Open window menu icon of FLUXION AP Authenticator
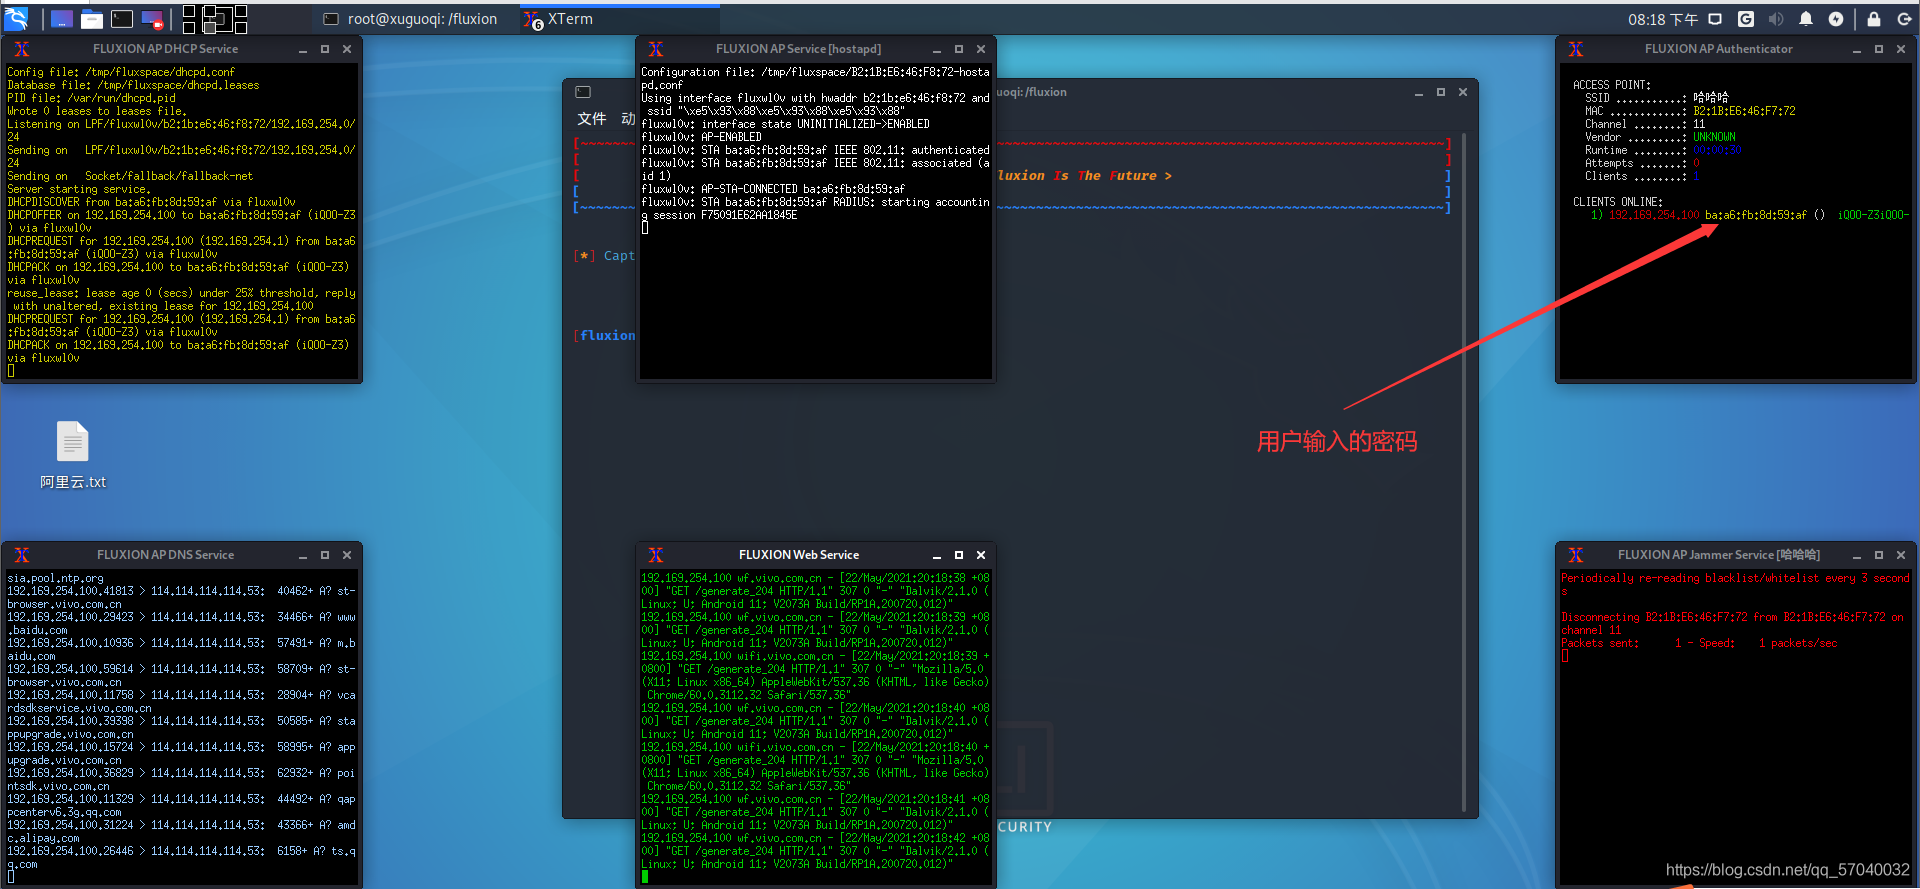1920x889 pixels. (x=1576, y=49)
